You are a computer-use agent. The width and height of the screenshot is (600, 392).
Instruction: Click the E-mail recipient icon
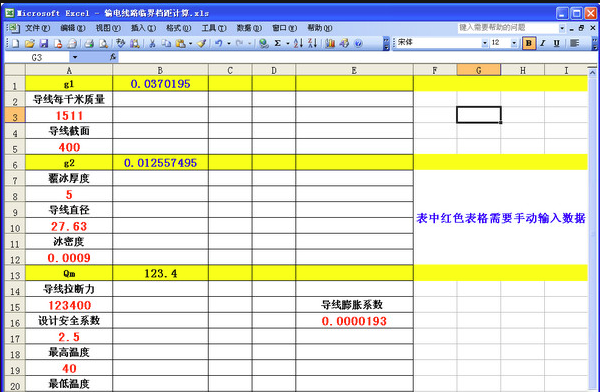[72, 43]
